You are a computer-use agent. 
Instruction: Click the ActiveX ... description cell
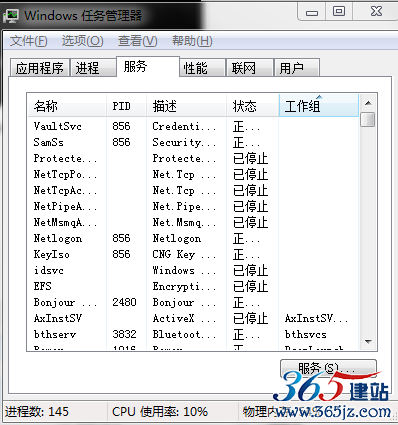pos(184,318)
